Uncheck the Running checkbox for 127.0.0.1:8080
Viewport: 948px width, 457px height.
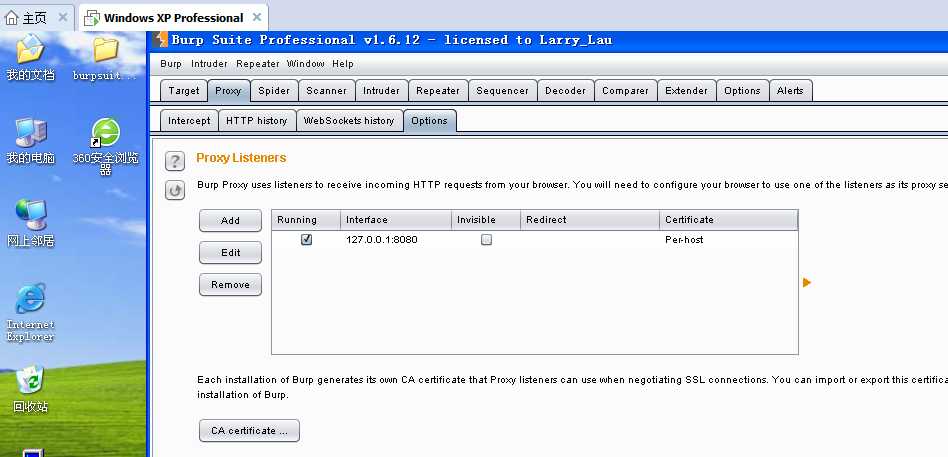(x=307, y=239)
